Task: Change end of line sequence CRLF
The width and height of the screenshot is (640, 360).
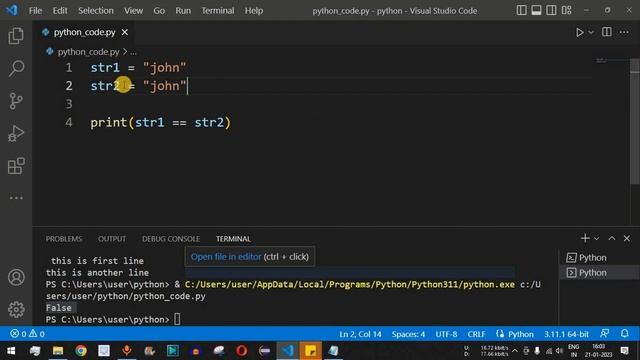Action: [476, 334]
